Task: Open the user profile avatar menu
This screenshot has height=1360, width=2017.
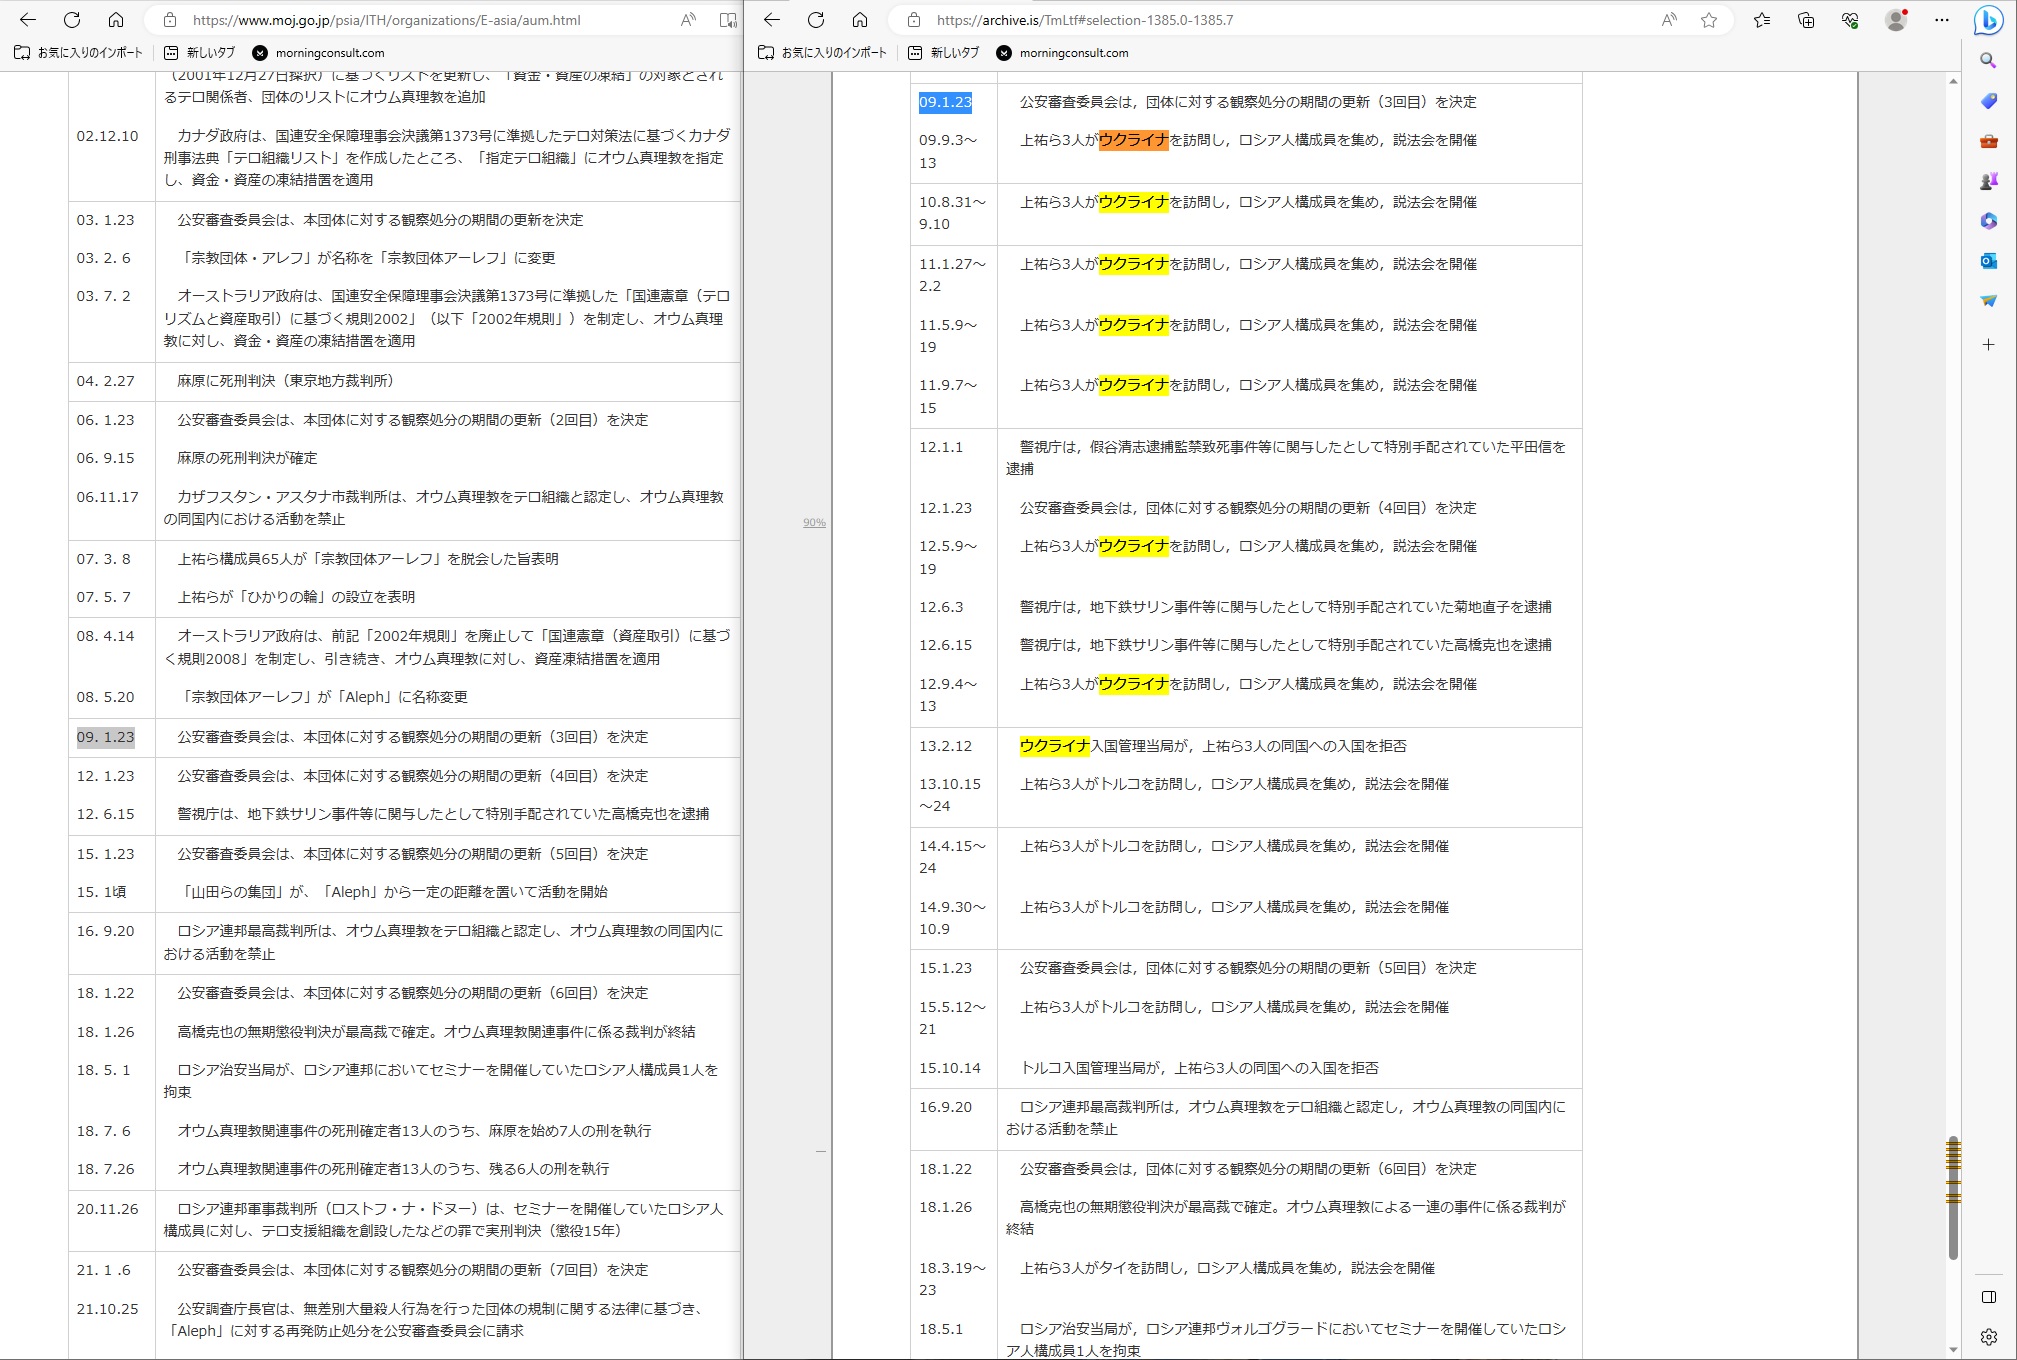Action: (1896, 20)
